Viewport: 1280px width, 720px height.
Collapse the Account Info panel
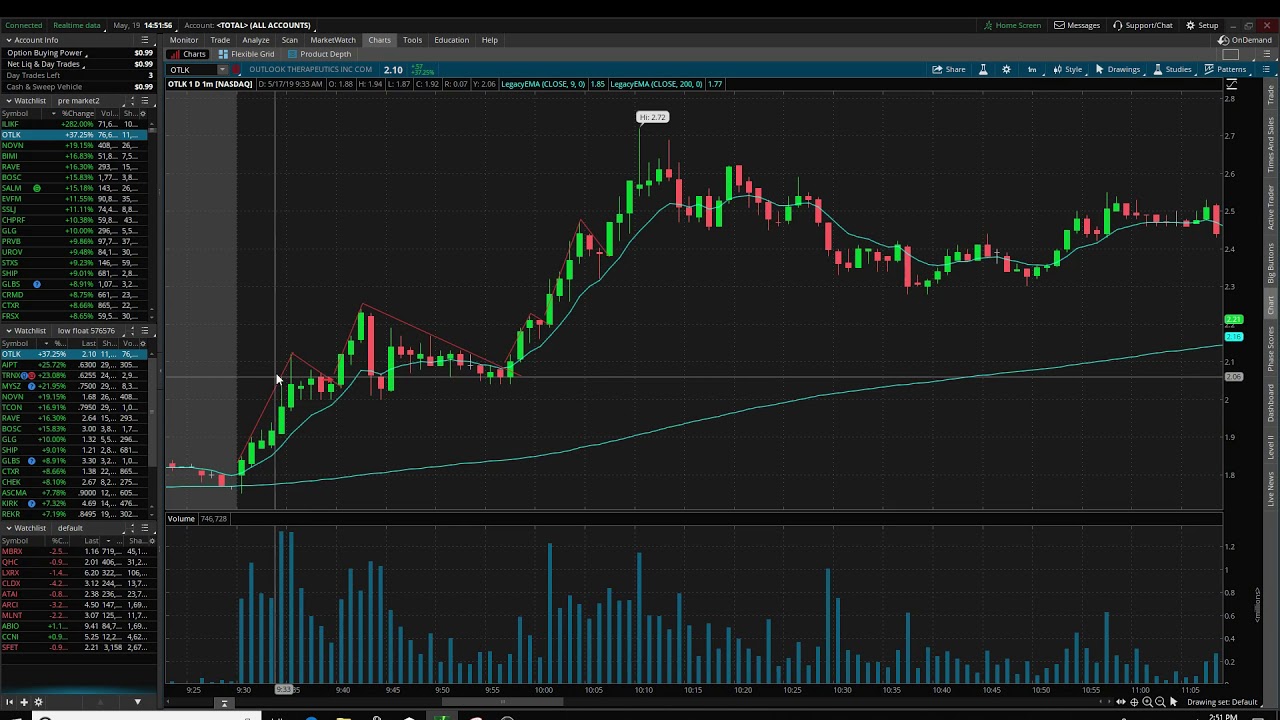pyautogui.click(x=8, y=40)
